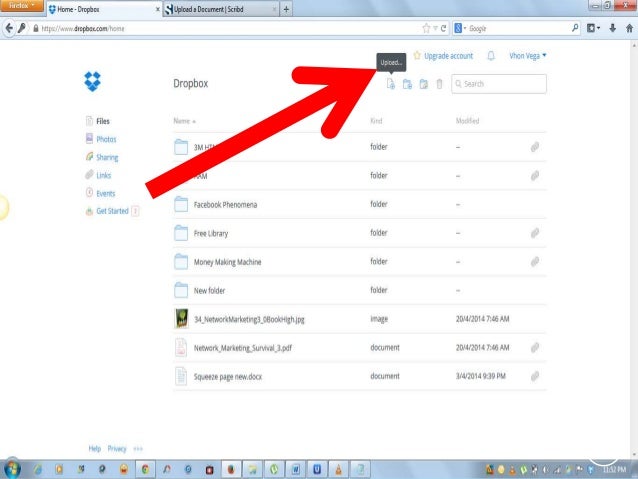Click the search magnifier in the Google box
The image size is (638, 479).
tap(575, 28)
